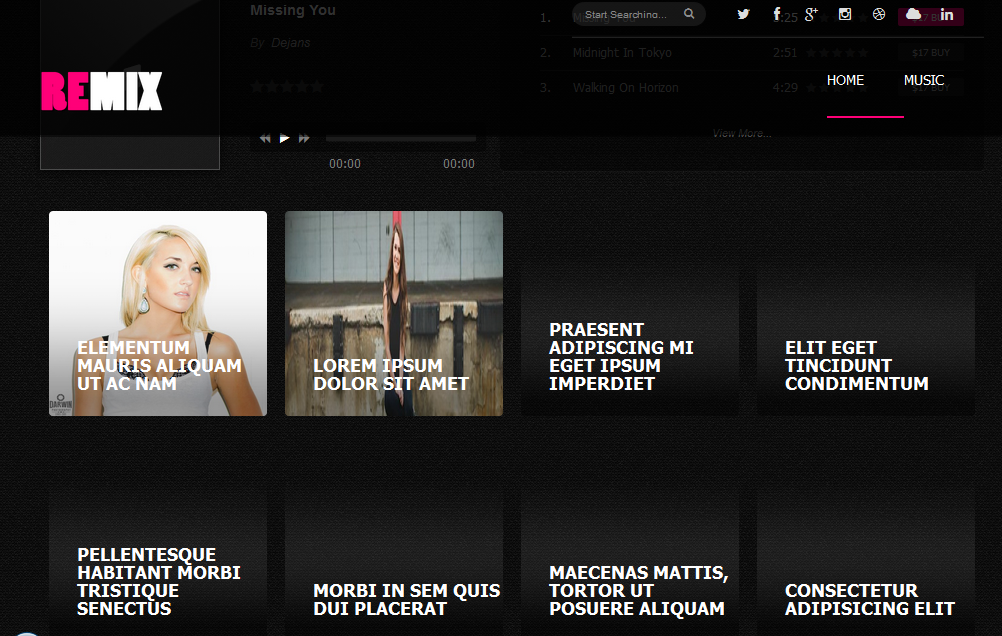1002x636 pixels.
Task: Click the By Dejans artist name
Action: pos(281,43)
